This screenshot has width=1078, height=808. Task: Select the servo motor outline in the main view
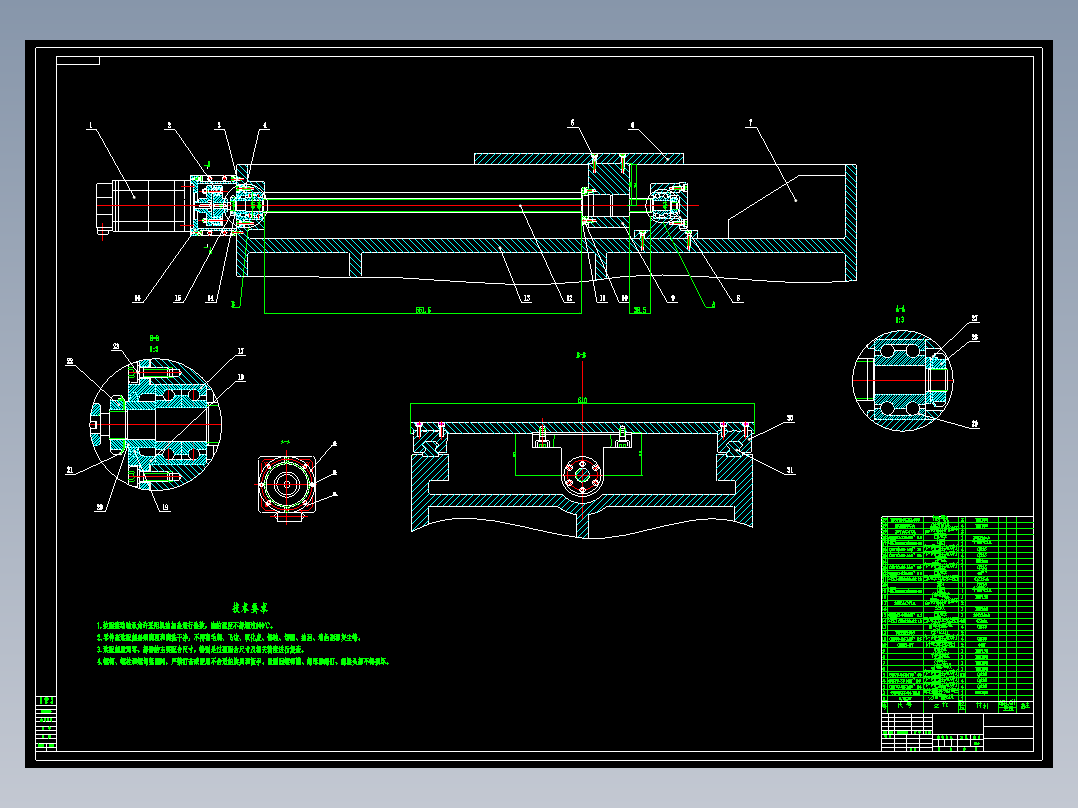pyautogui.click(x=143, y=207)
